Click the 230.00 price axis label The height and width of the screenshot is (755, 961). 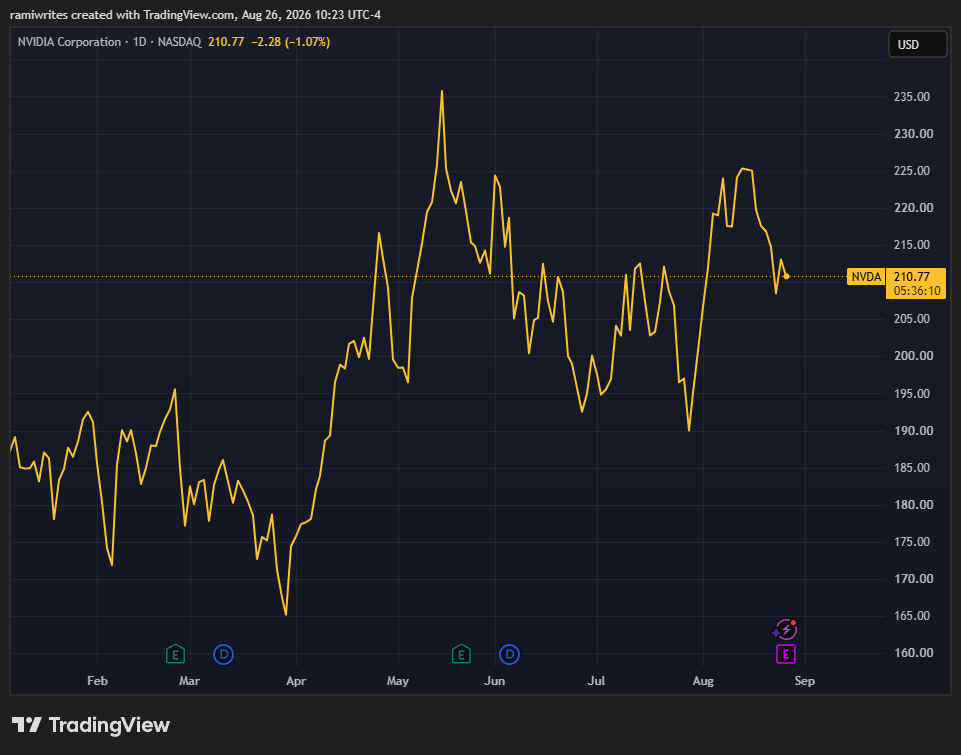[x=913, y=134]
